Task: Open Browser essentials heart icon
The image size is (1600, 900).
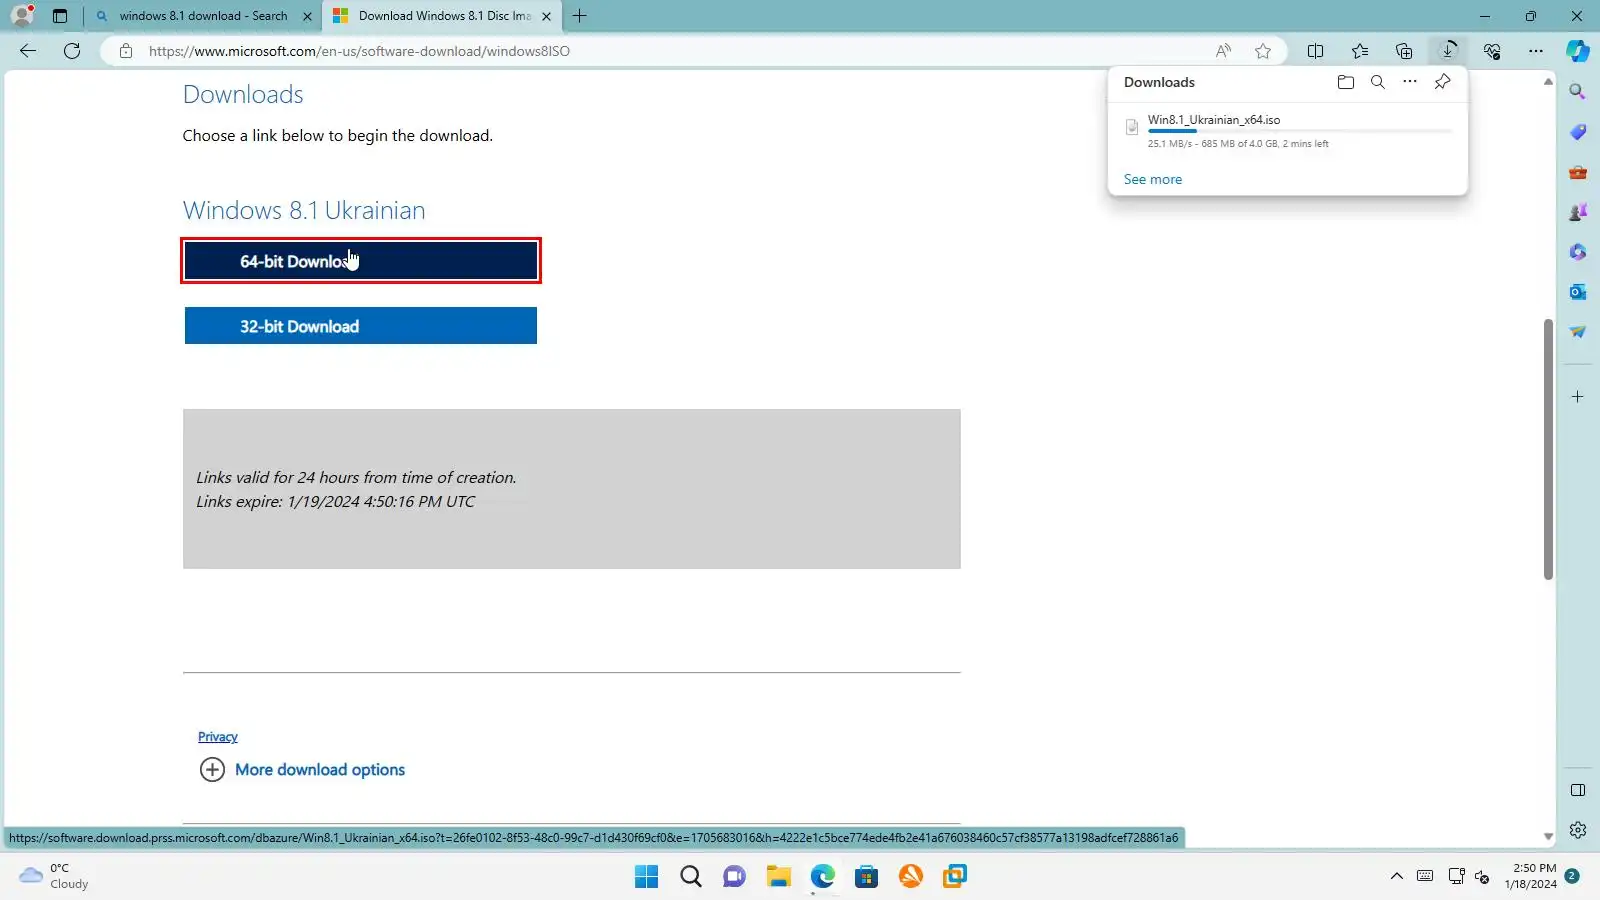Action: click(x=1492, y=51)
